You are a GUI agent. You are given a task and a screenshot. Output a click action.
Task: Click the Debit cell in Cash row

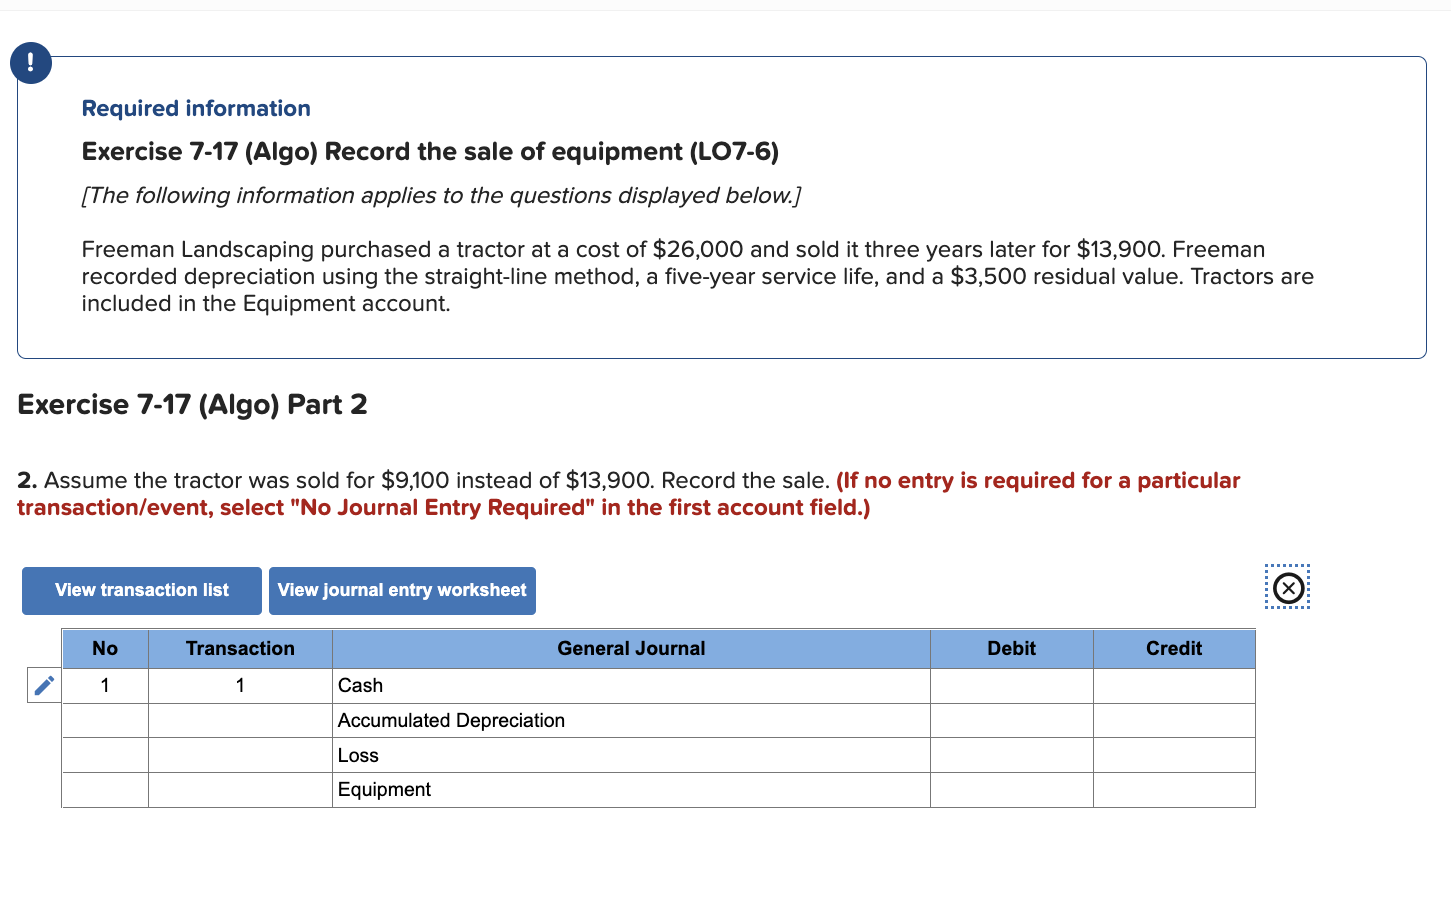[x=1011, y=685]
